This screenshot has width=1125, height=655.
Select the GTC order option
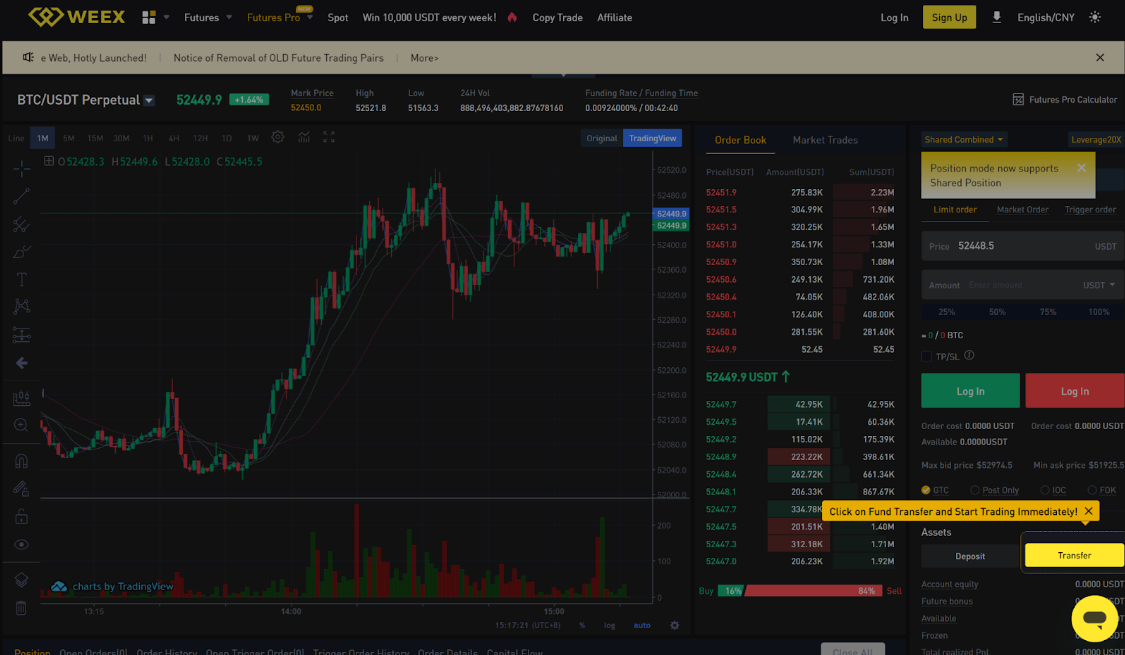click(x=935, y=490)
